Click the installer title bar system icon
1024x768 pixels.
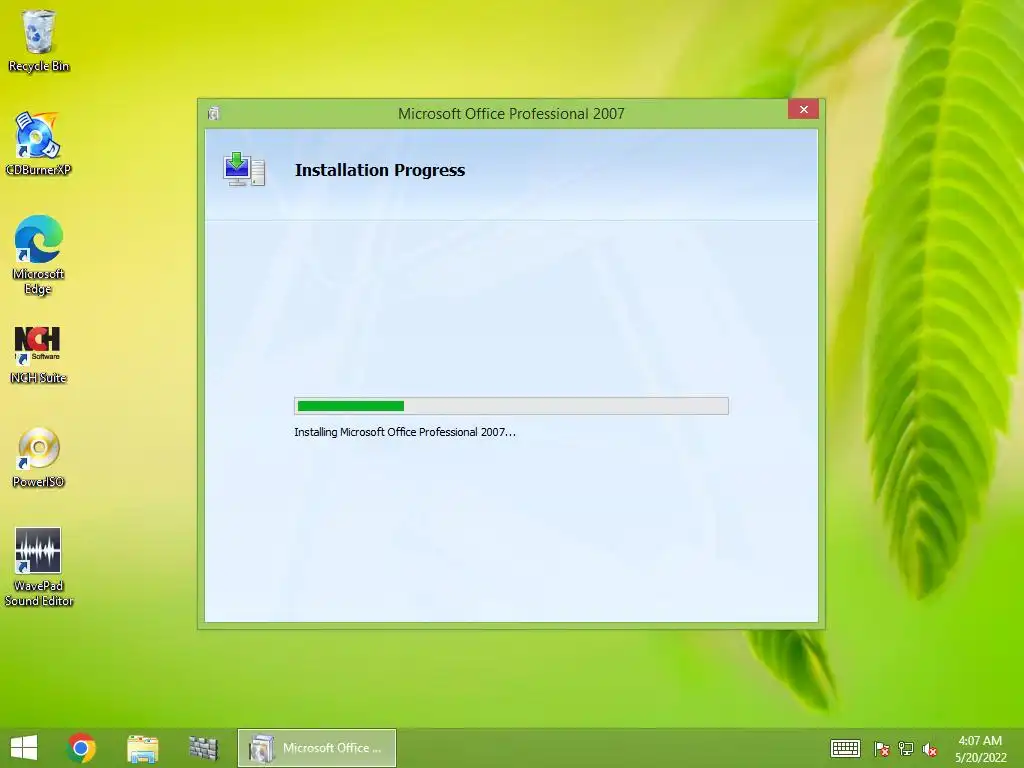tap(214, 114)
